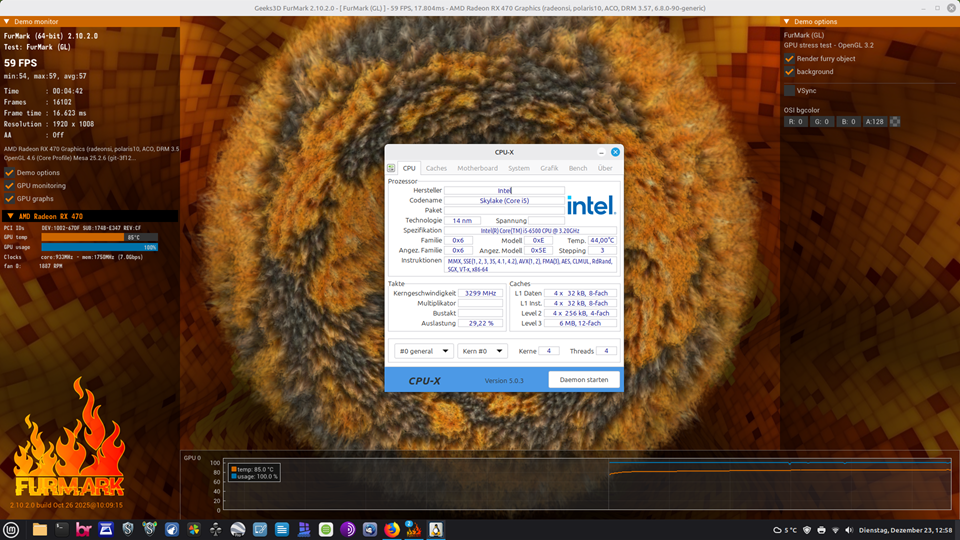Click the Daemon starten button

point(584,380)
